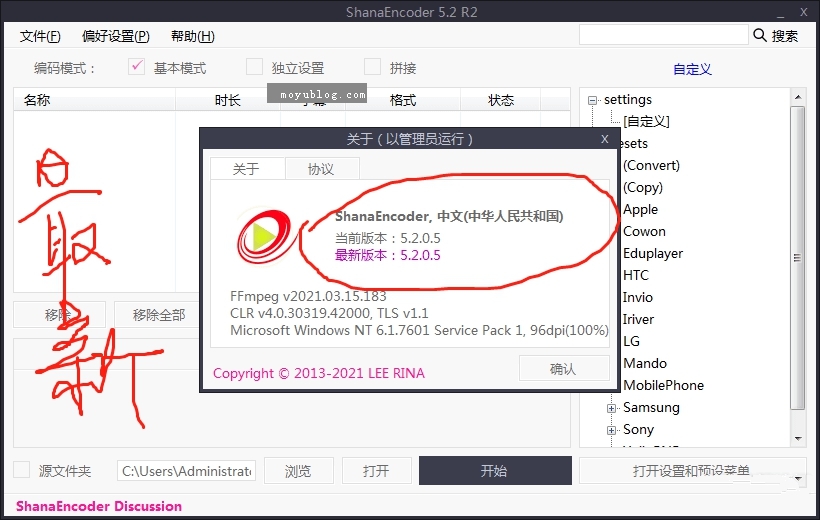Click the 最新版本：5.2.0.5 link
The height and width of the screenshot is (520, 820).
[x=388, y=255]
